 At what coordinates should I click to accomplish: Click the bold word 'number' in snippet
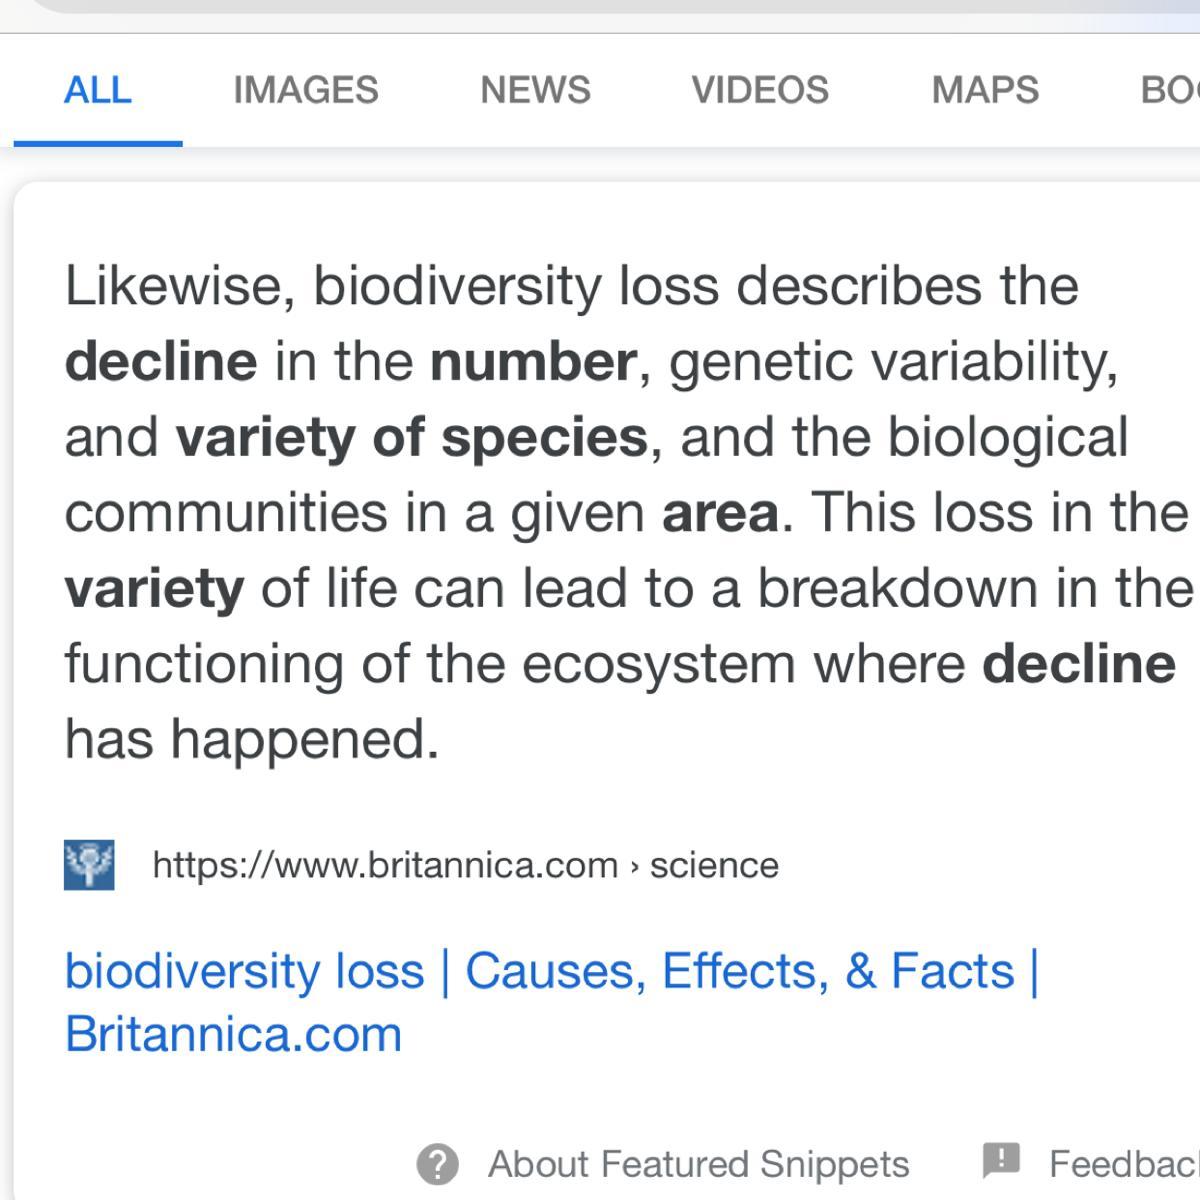pos(533,361)
